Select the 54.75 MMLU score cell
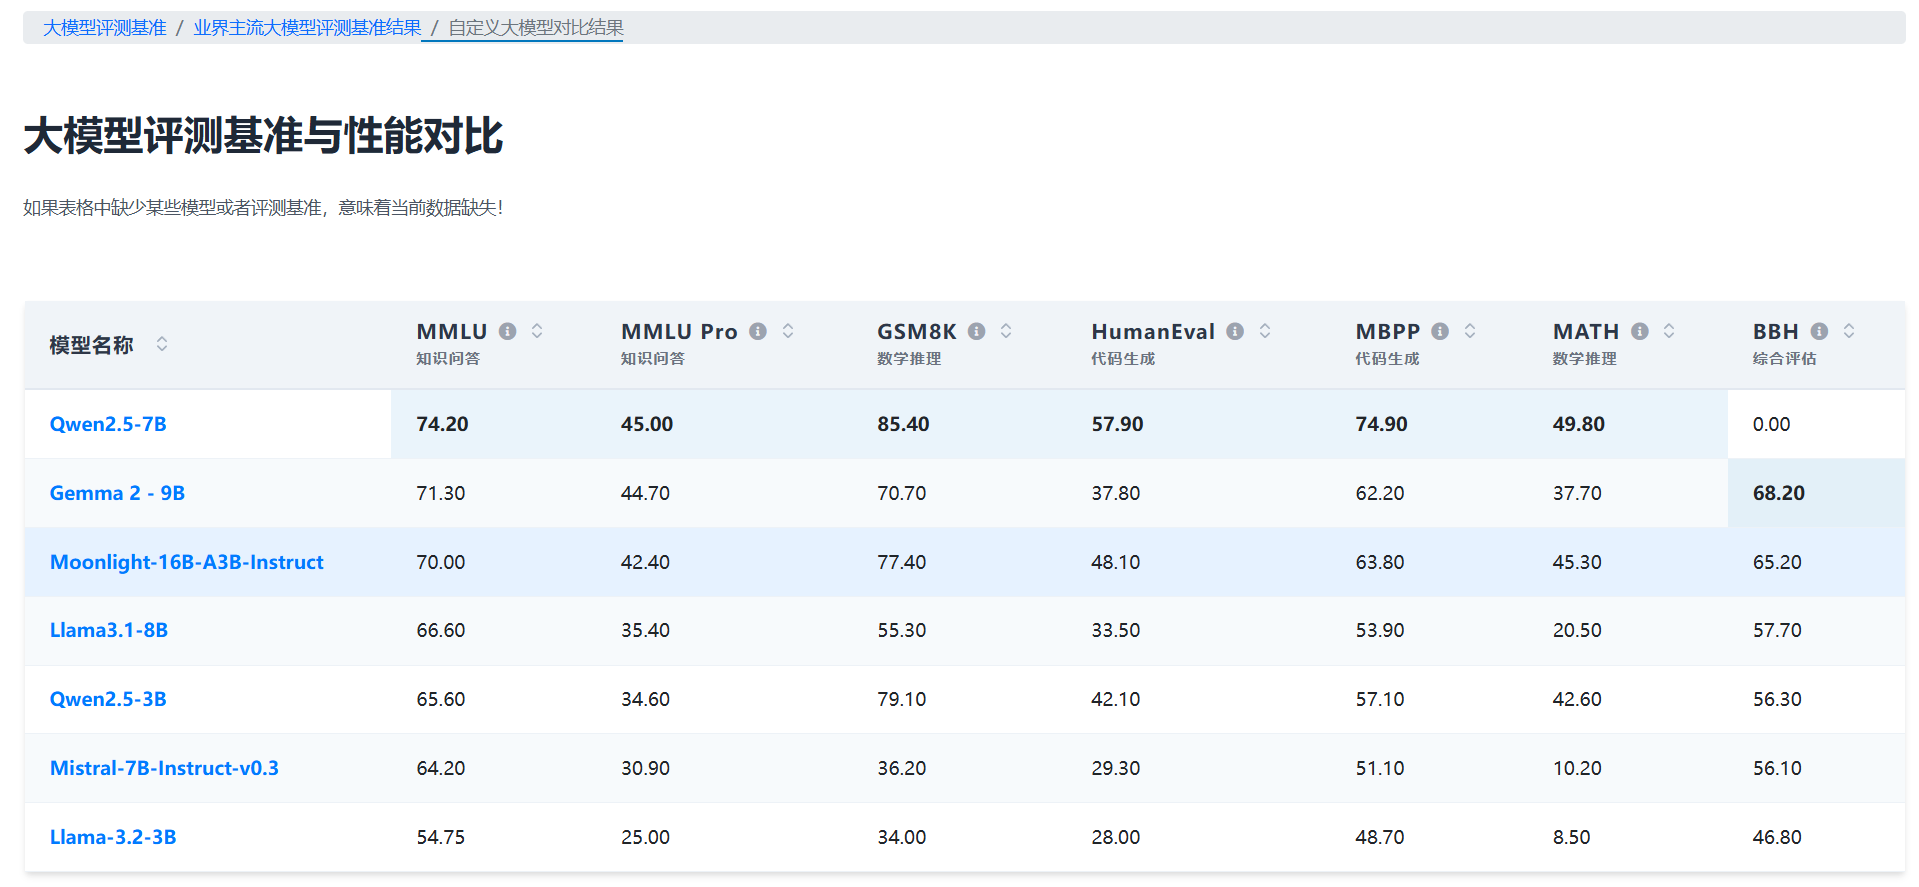The height and width of the screenshot is (887, 1919). (x=493, y=837)
